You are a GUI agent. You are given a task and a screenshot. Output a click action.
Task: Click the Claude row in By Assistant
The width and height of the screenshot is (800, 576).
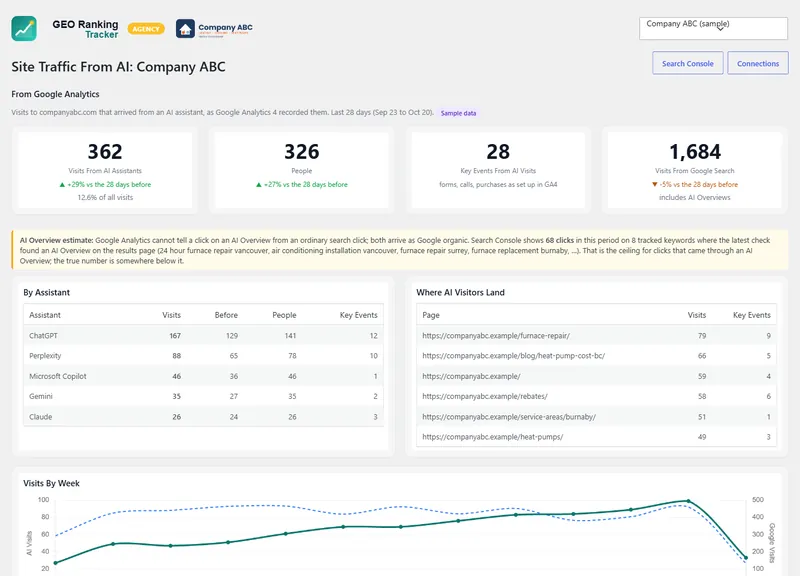pos(203,416)
